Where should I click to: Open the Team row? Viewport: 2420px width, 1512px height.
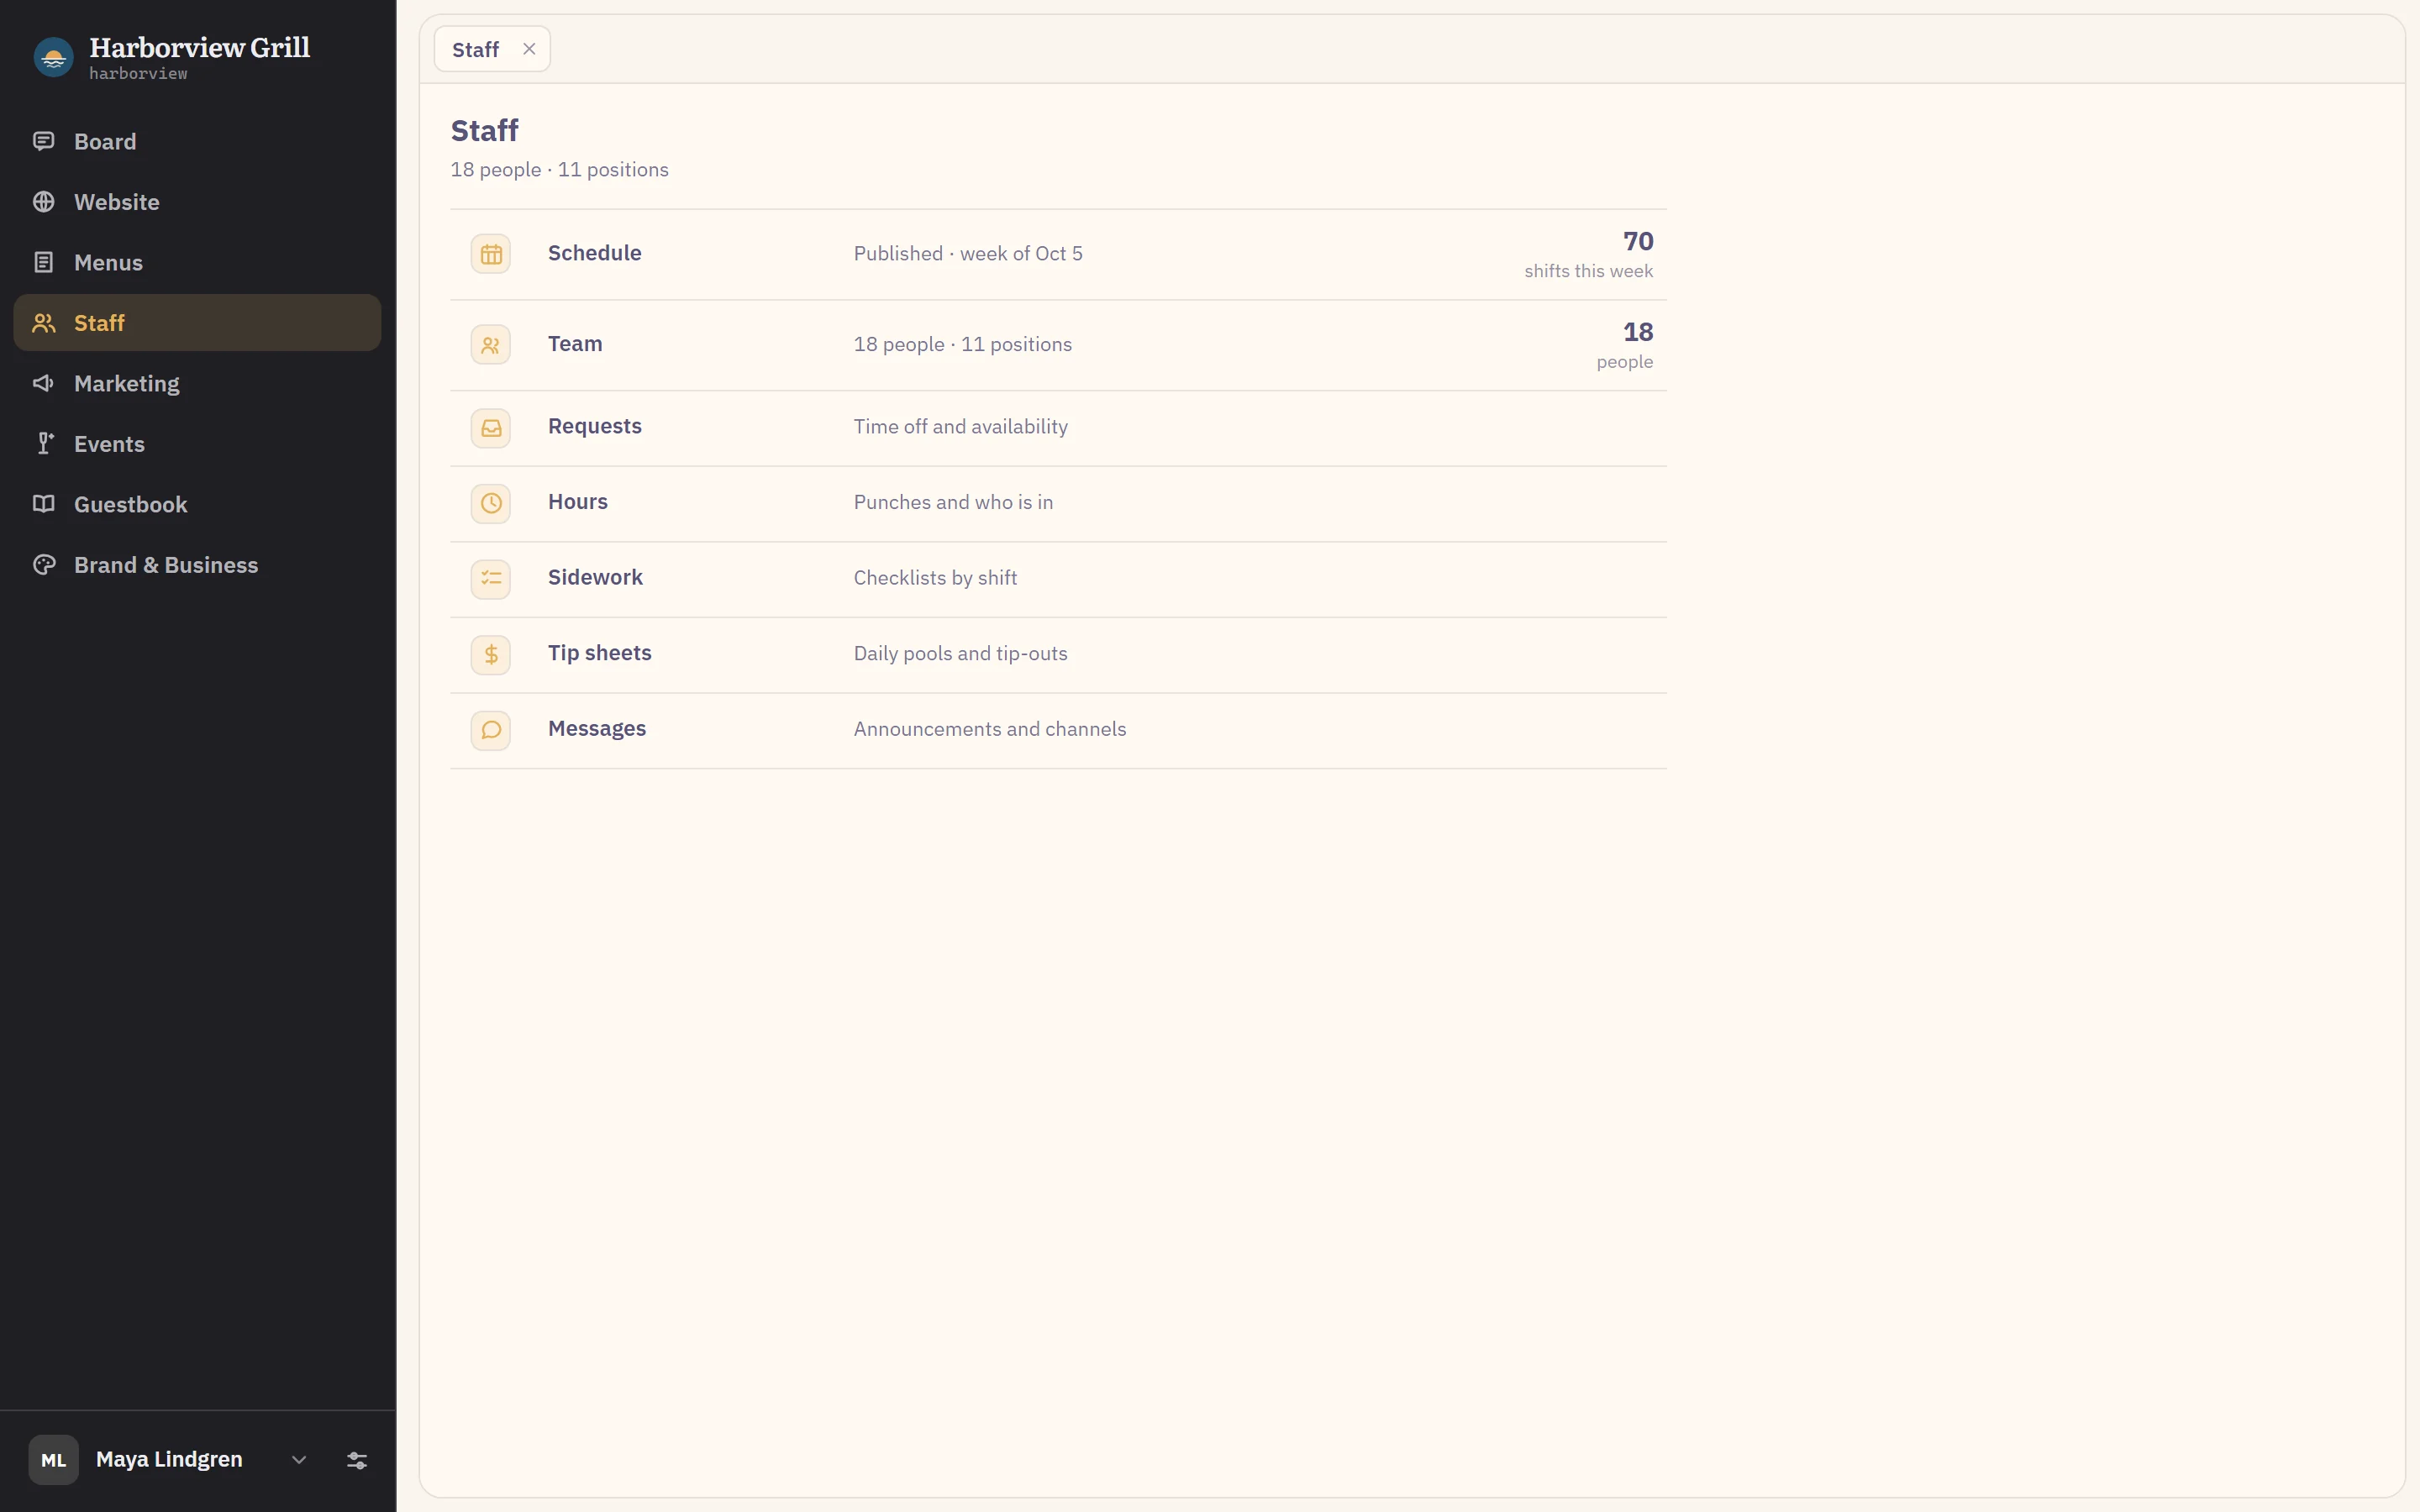click(x=1058, y=345)
